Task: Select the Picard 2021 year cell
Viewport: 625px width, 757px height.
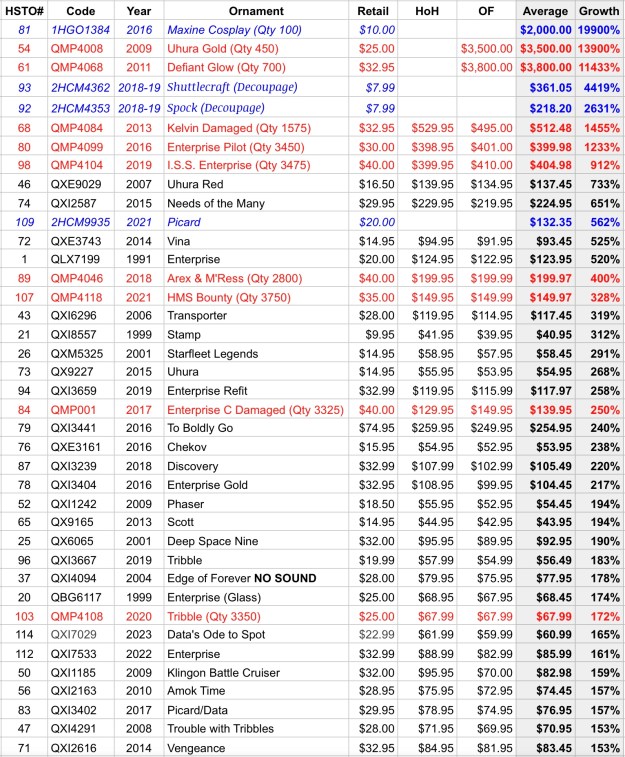Action: click(x=139, y=222)
